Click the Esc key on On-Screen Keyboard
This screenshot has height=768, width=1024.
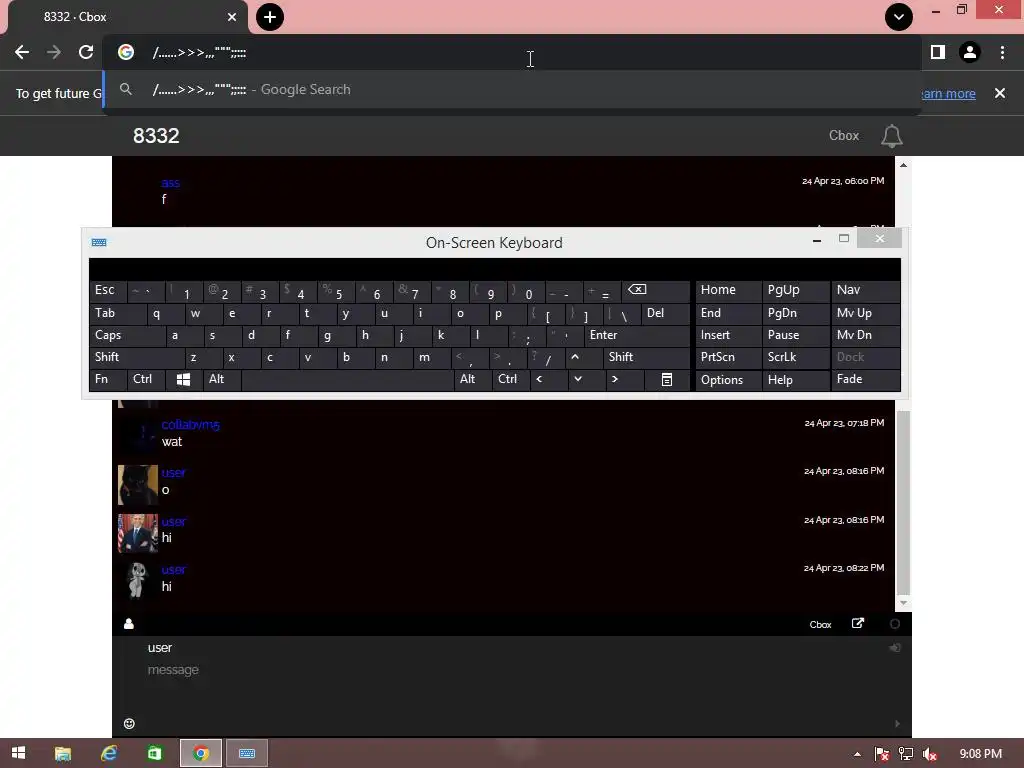[108, 290]
